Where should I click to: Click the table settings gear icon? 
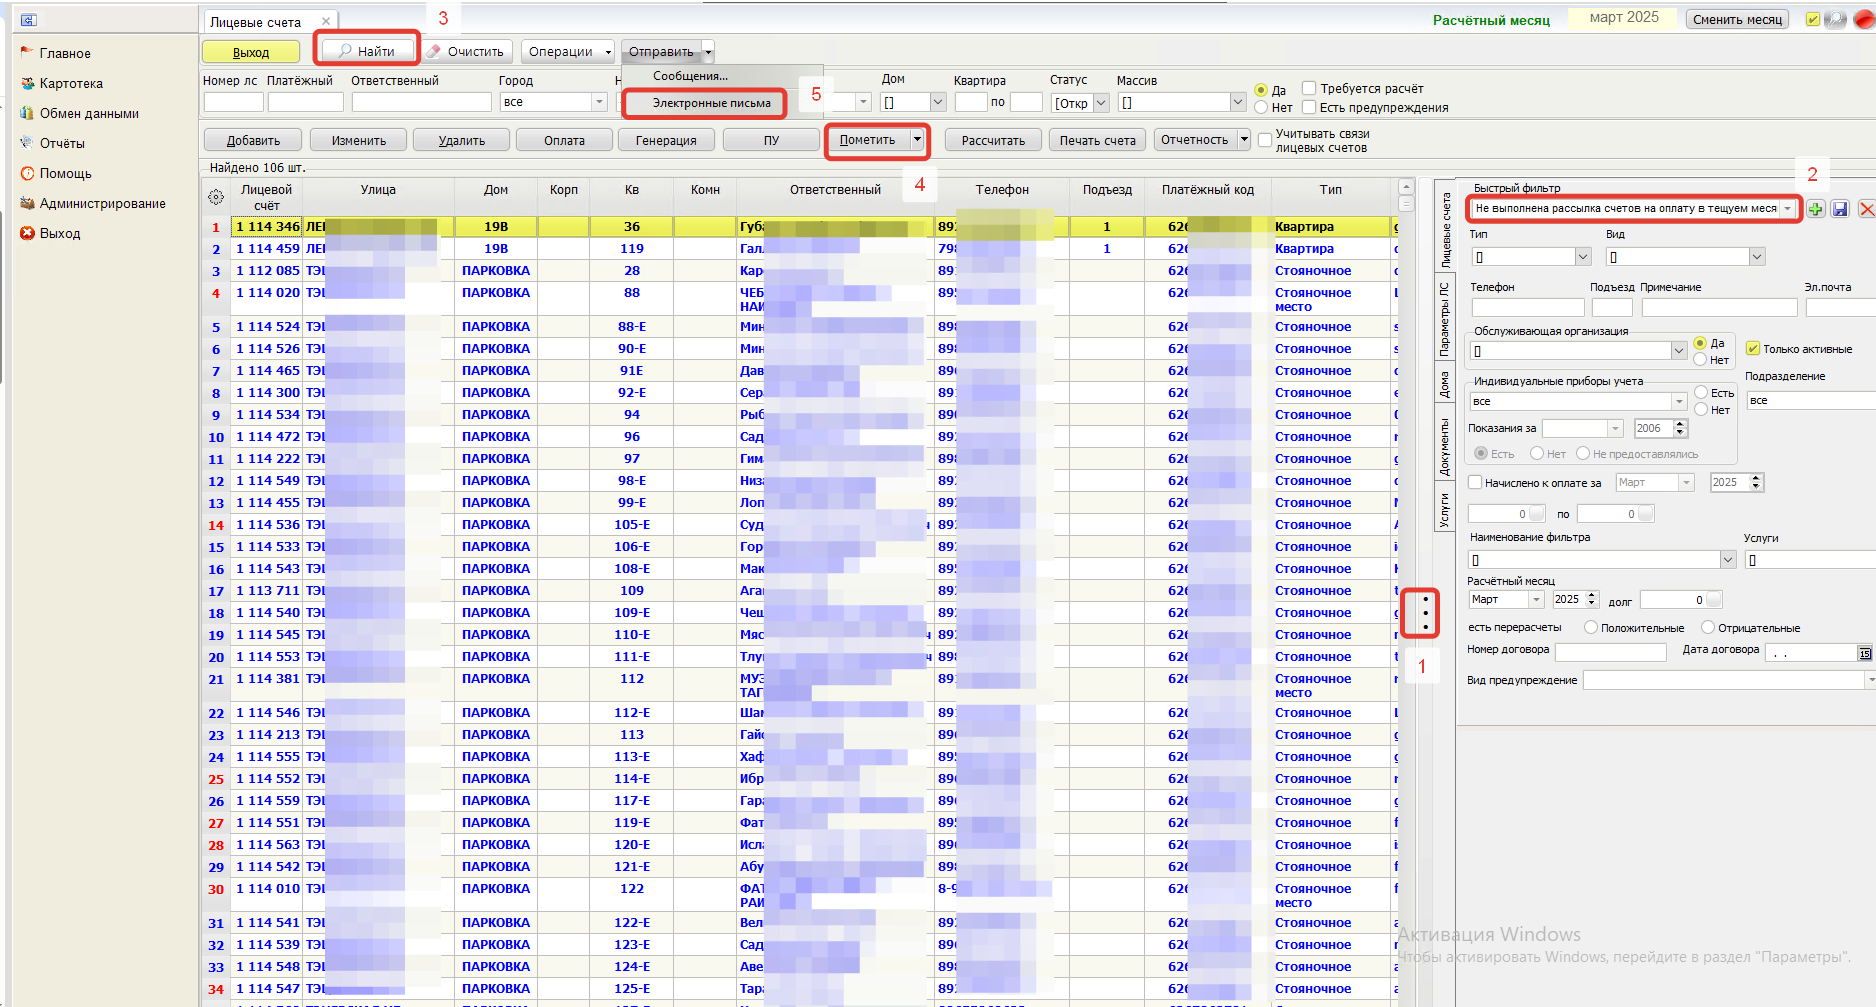click(x=216, y=197)
